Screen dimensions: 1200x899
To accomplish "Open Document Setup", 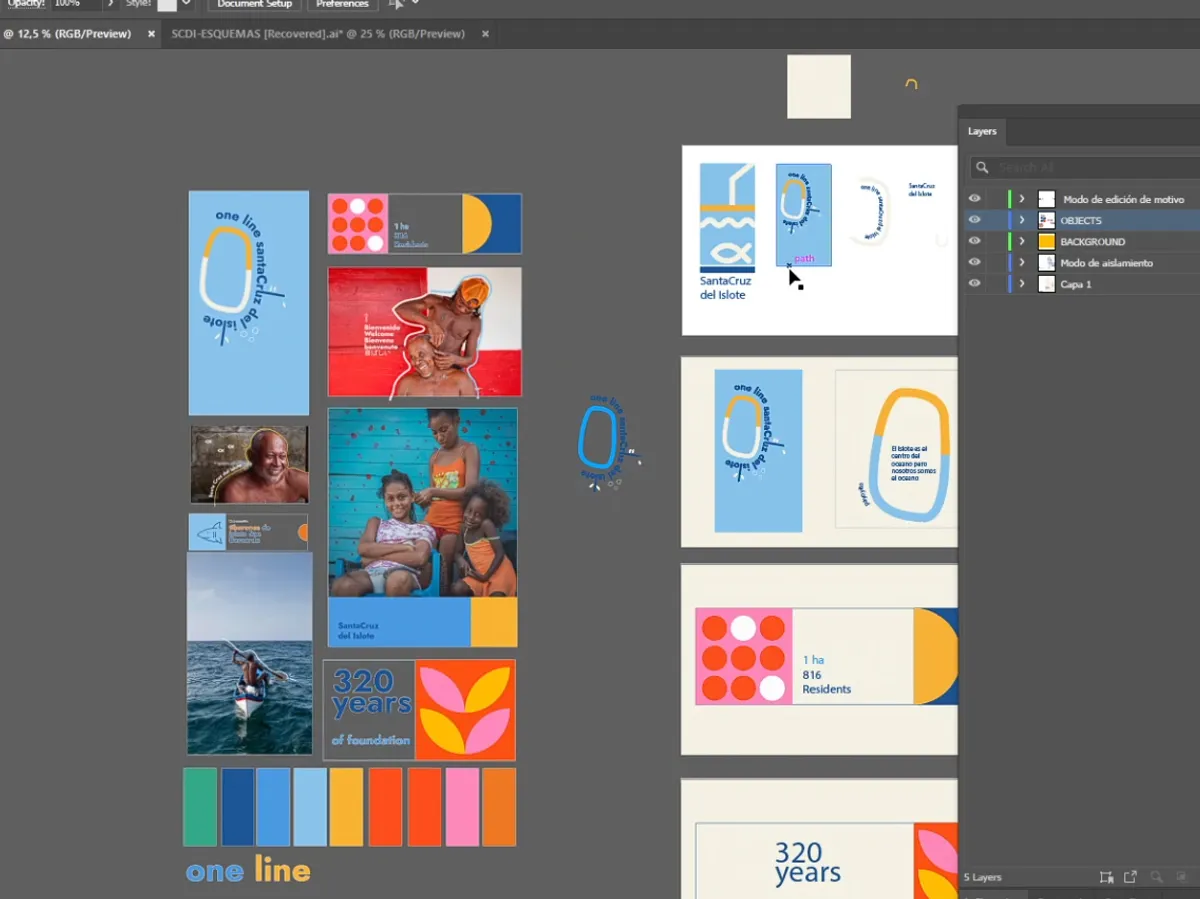I will click(x=254, y=4).
